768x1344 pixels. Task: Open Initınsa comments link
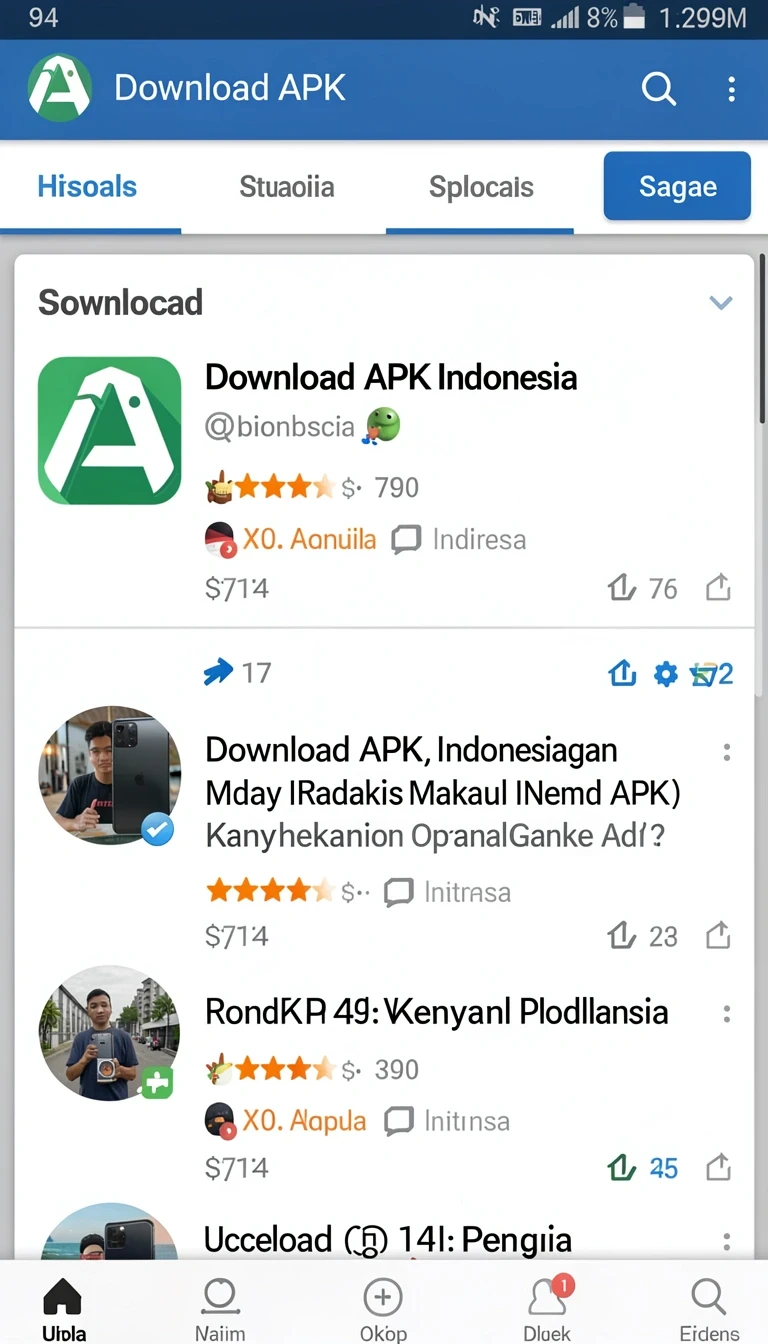click(448, 1121)
